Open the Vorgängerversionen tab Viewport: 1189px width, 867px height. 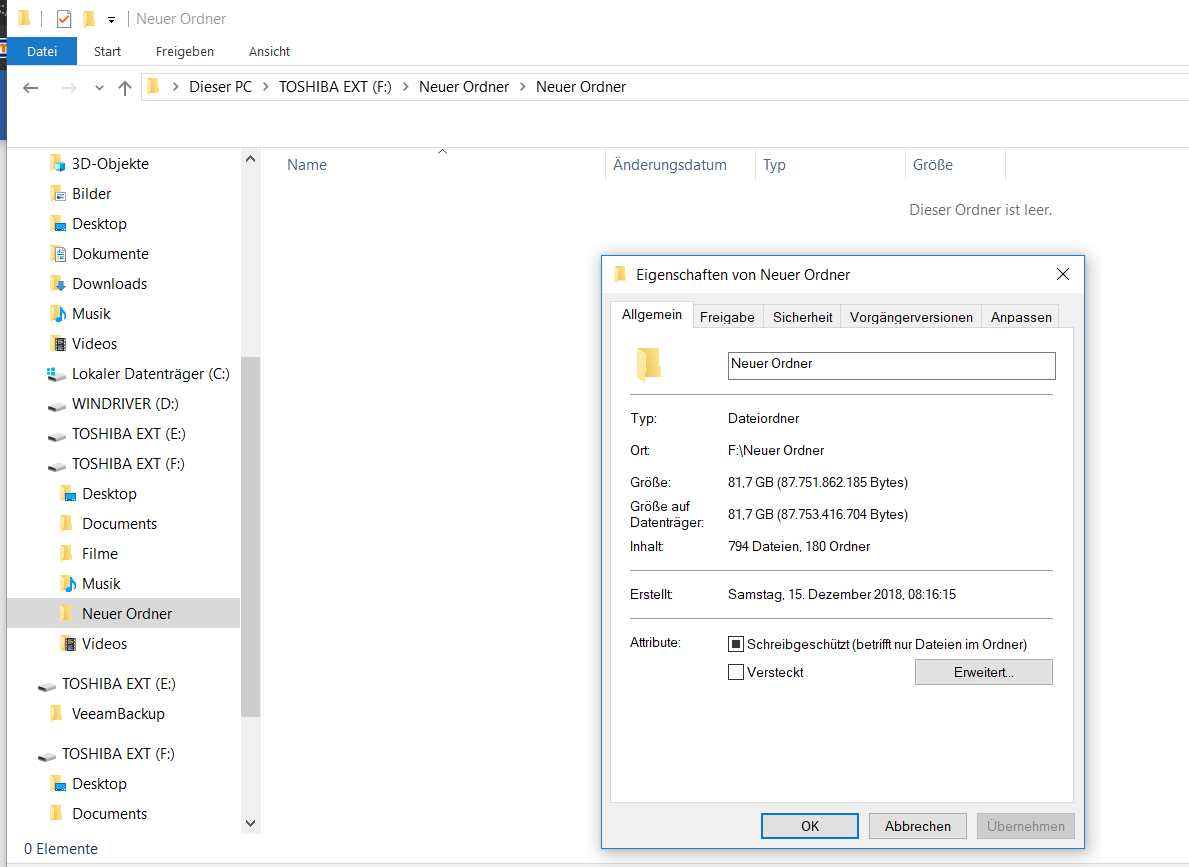click(x=911, y=317)
